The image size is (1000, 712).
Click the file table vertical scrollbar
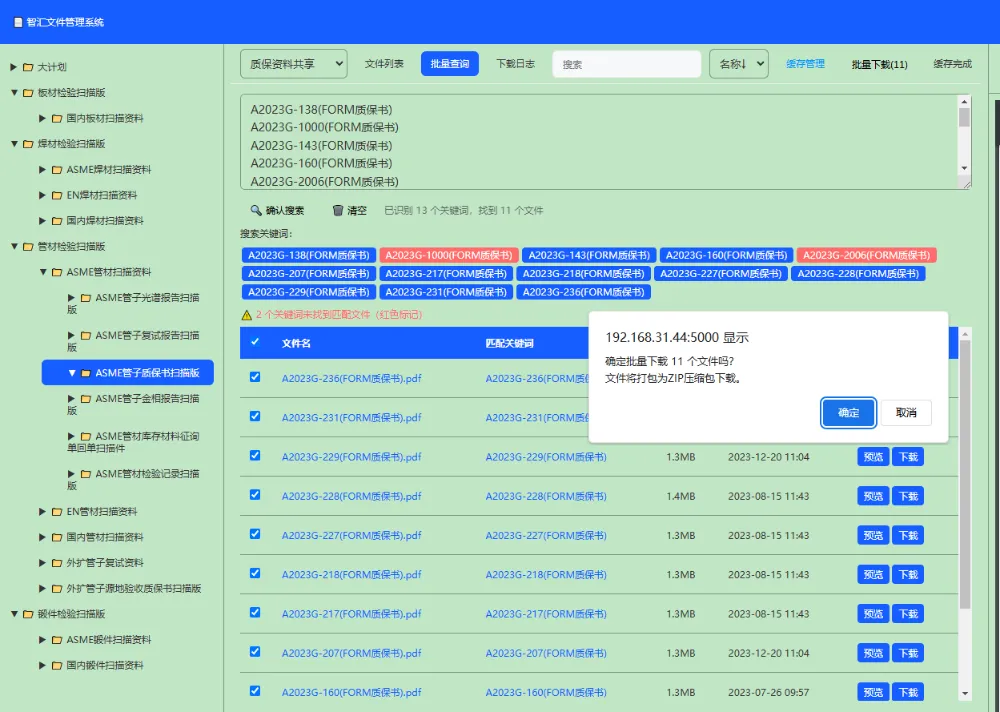coord(964,473)
